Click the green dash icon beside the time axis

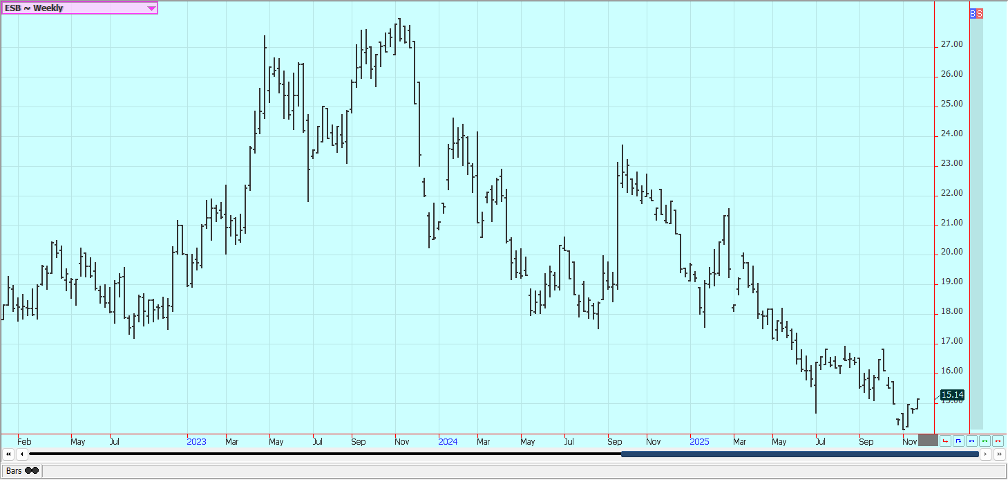984,440
